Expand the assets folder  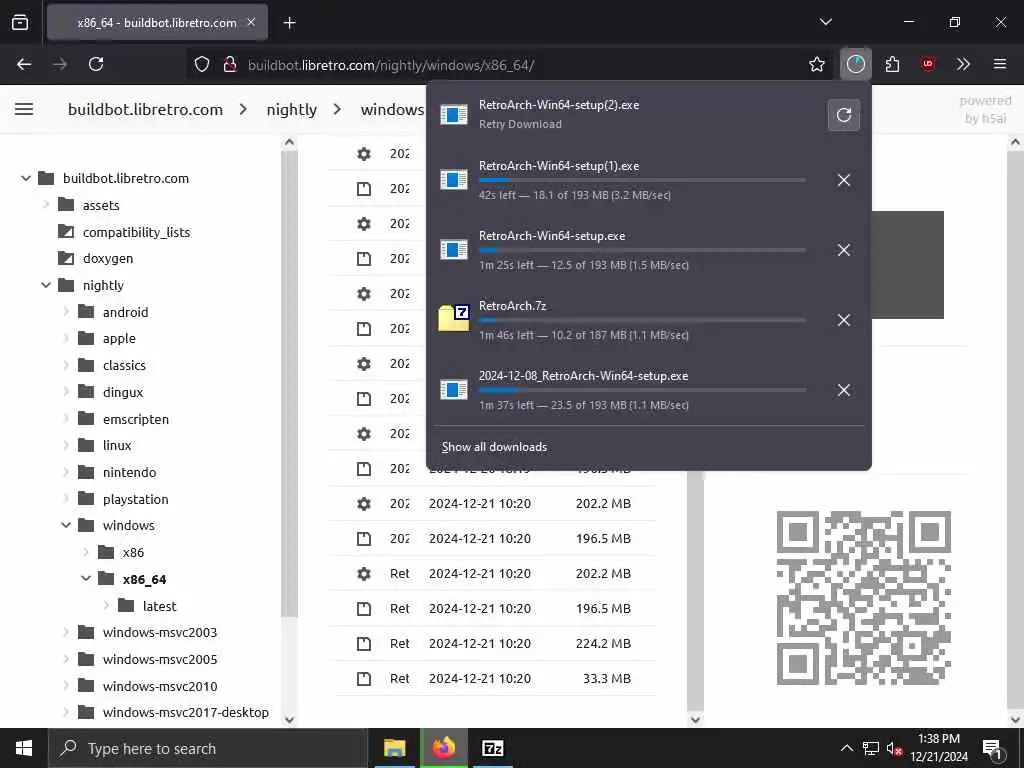(46, 204)
